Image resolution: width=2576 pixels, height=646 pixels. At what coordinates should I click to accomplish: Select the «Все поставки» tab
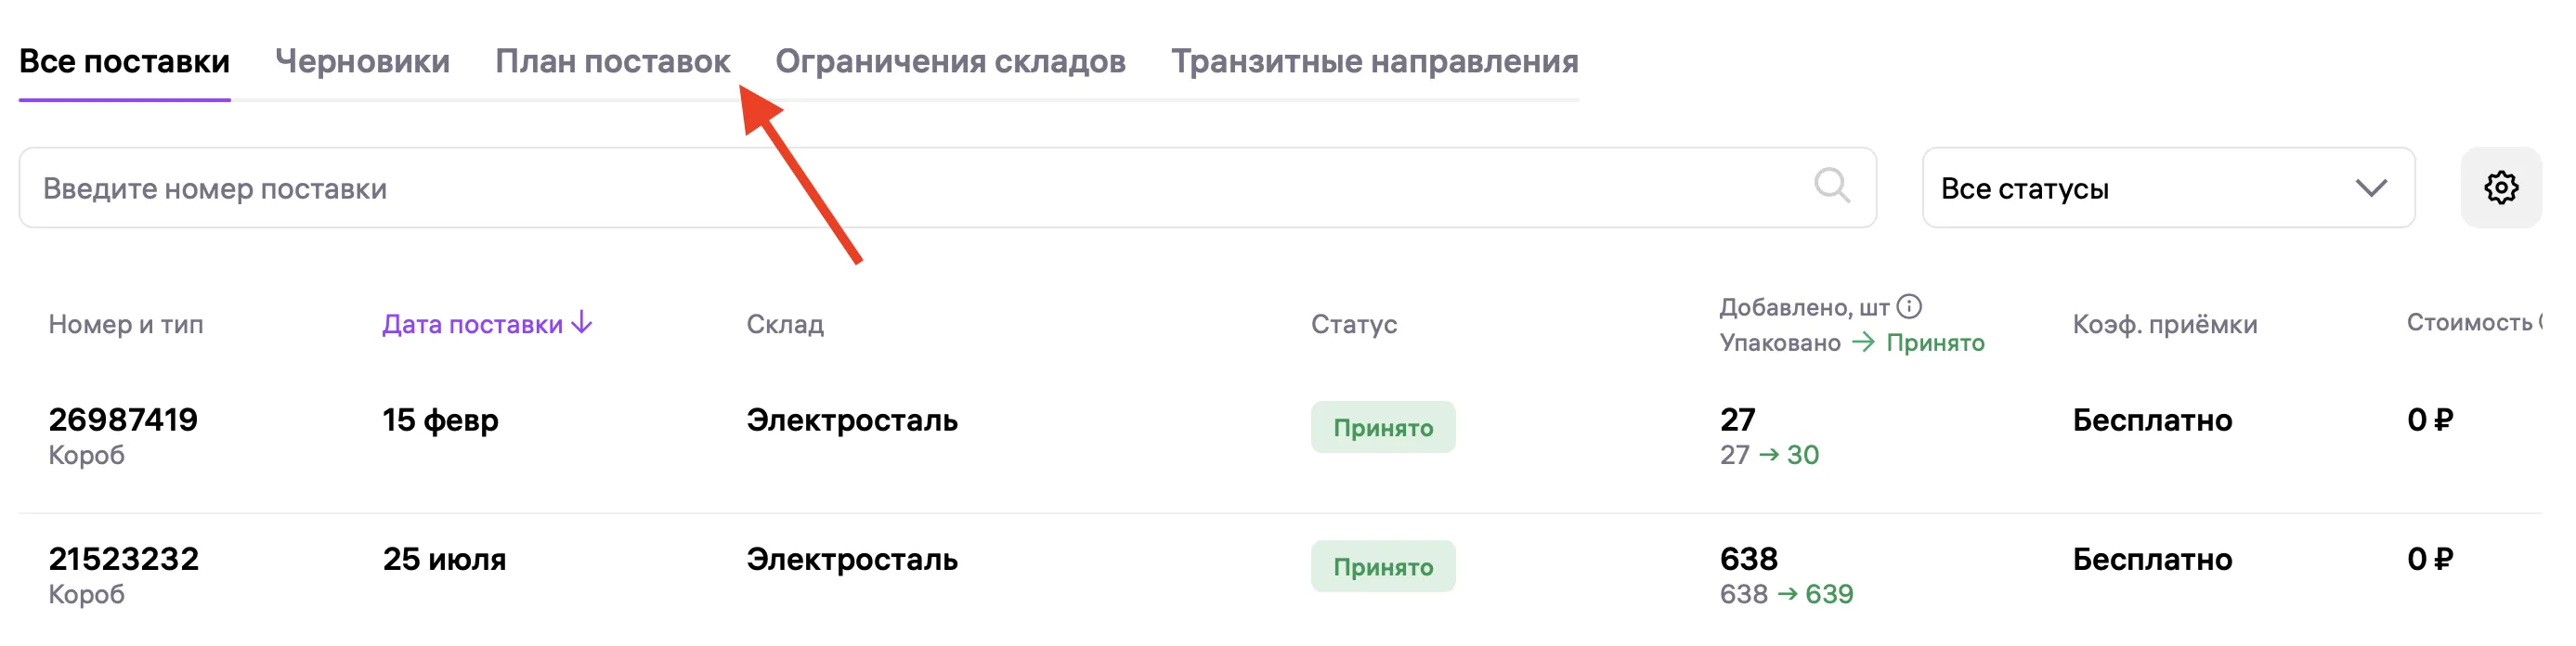[x=125, y=61]
